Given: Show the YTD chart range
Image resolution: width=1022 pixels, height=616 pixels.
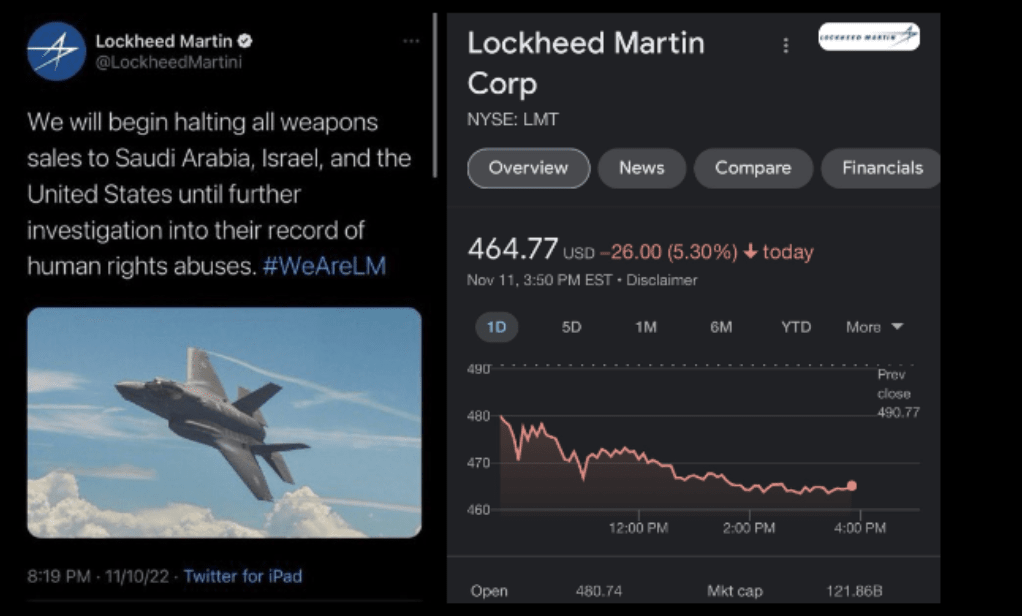Looking at the screenshot, I should tap(796, 327).
